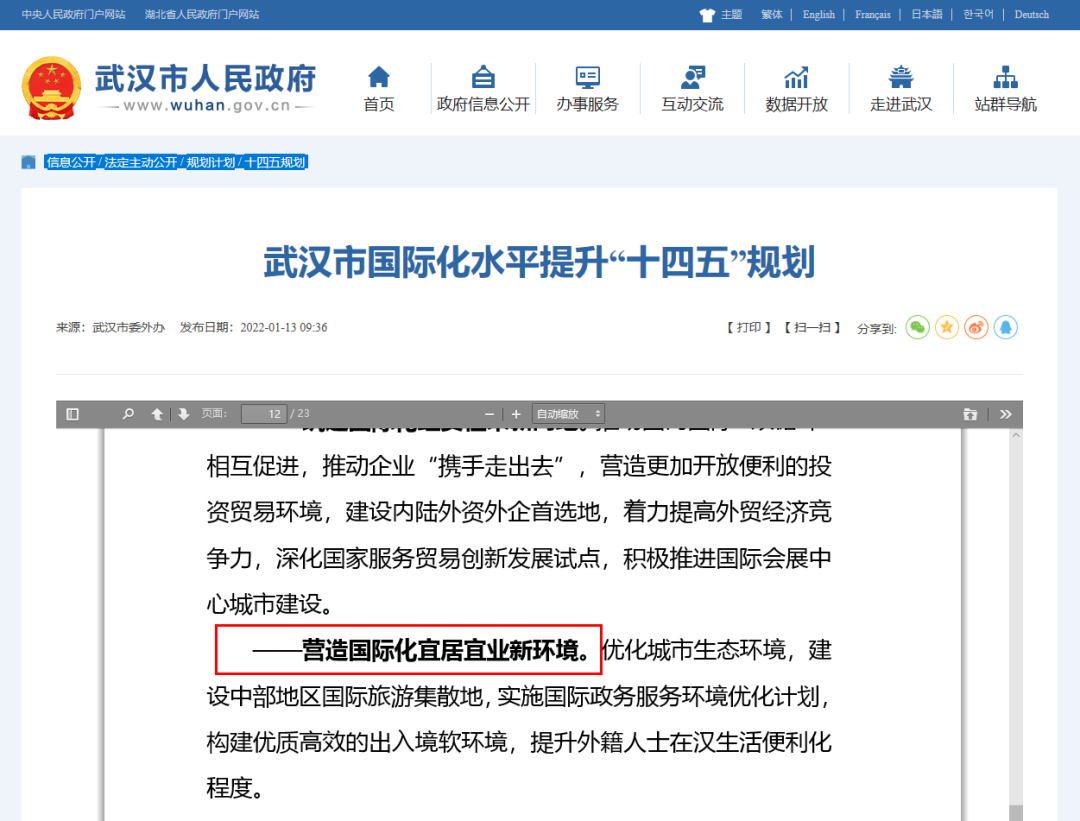Open 站群导航 navigation item
Viewport: 1080px width, 821px height.
pyautogui.click(x=1006, y=89)
